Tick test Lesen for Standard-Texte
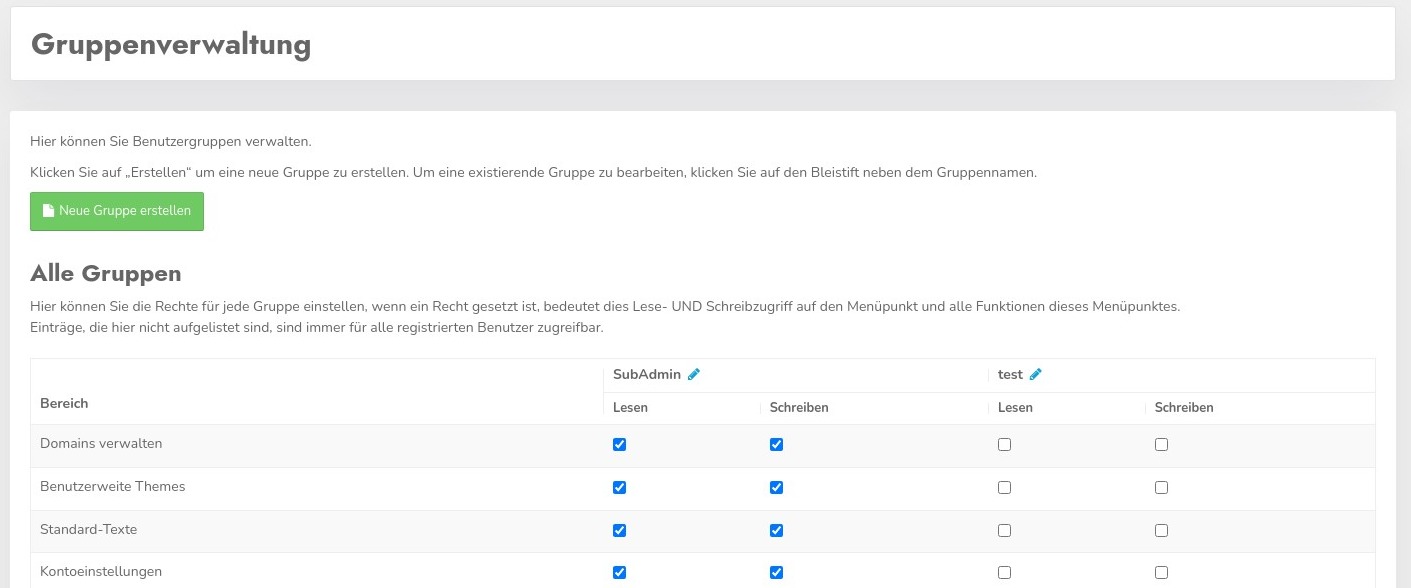This screenshot has width=1411, height=588. pos(1004,530)
